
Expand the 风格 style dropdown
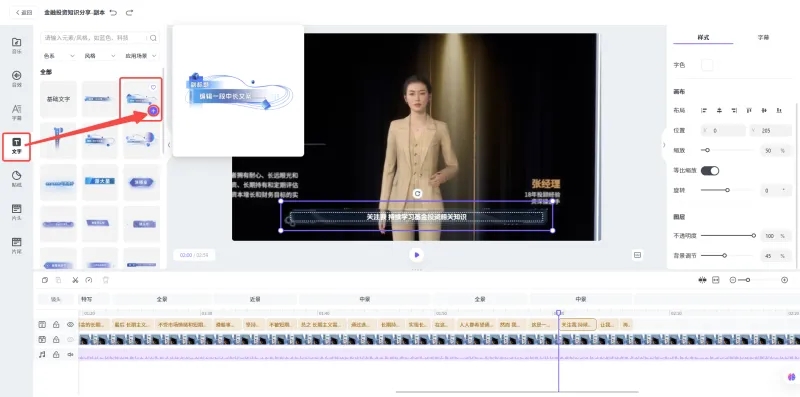tap(100, 56)
